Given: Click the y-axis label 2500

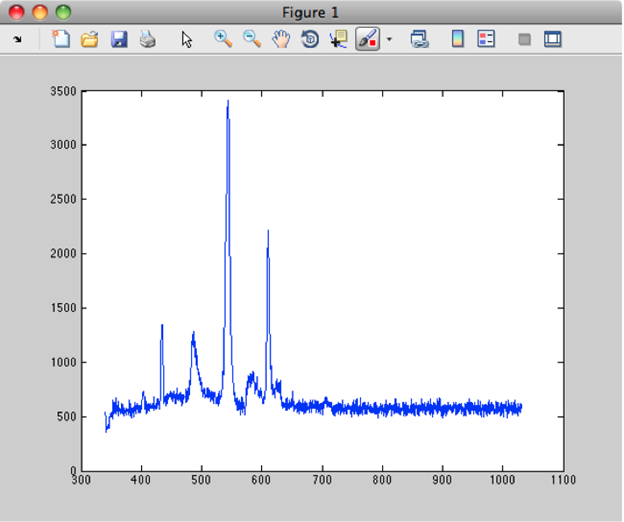Looking at the screenshot, I should (63, 199).
